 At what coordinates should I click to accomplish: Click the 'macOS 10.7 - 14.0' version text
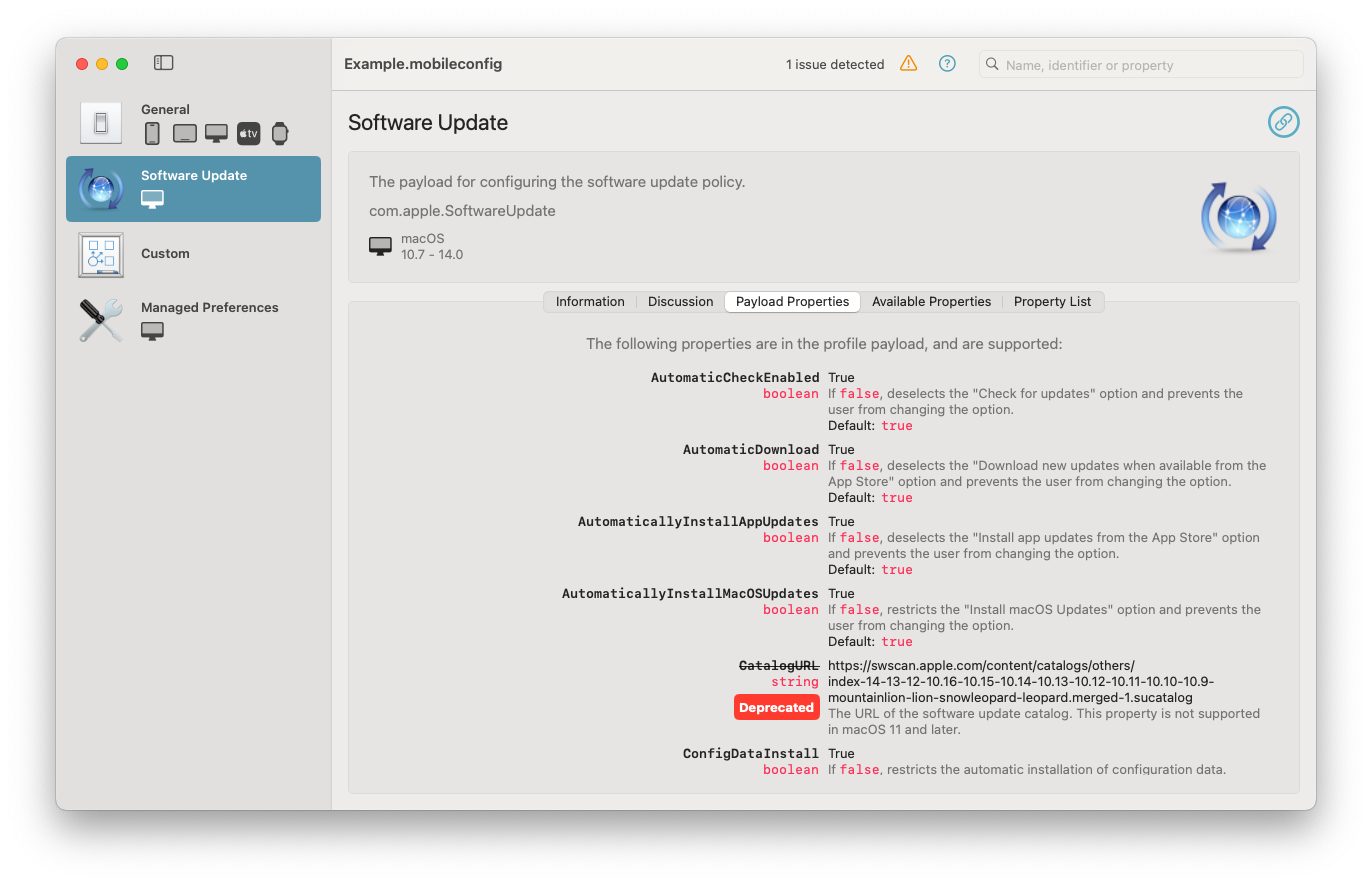[432, 247]
